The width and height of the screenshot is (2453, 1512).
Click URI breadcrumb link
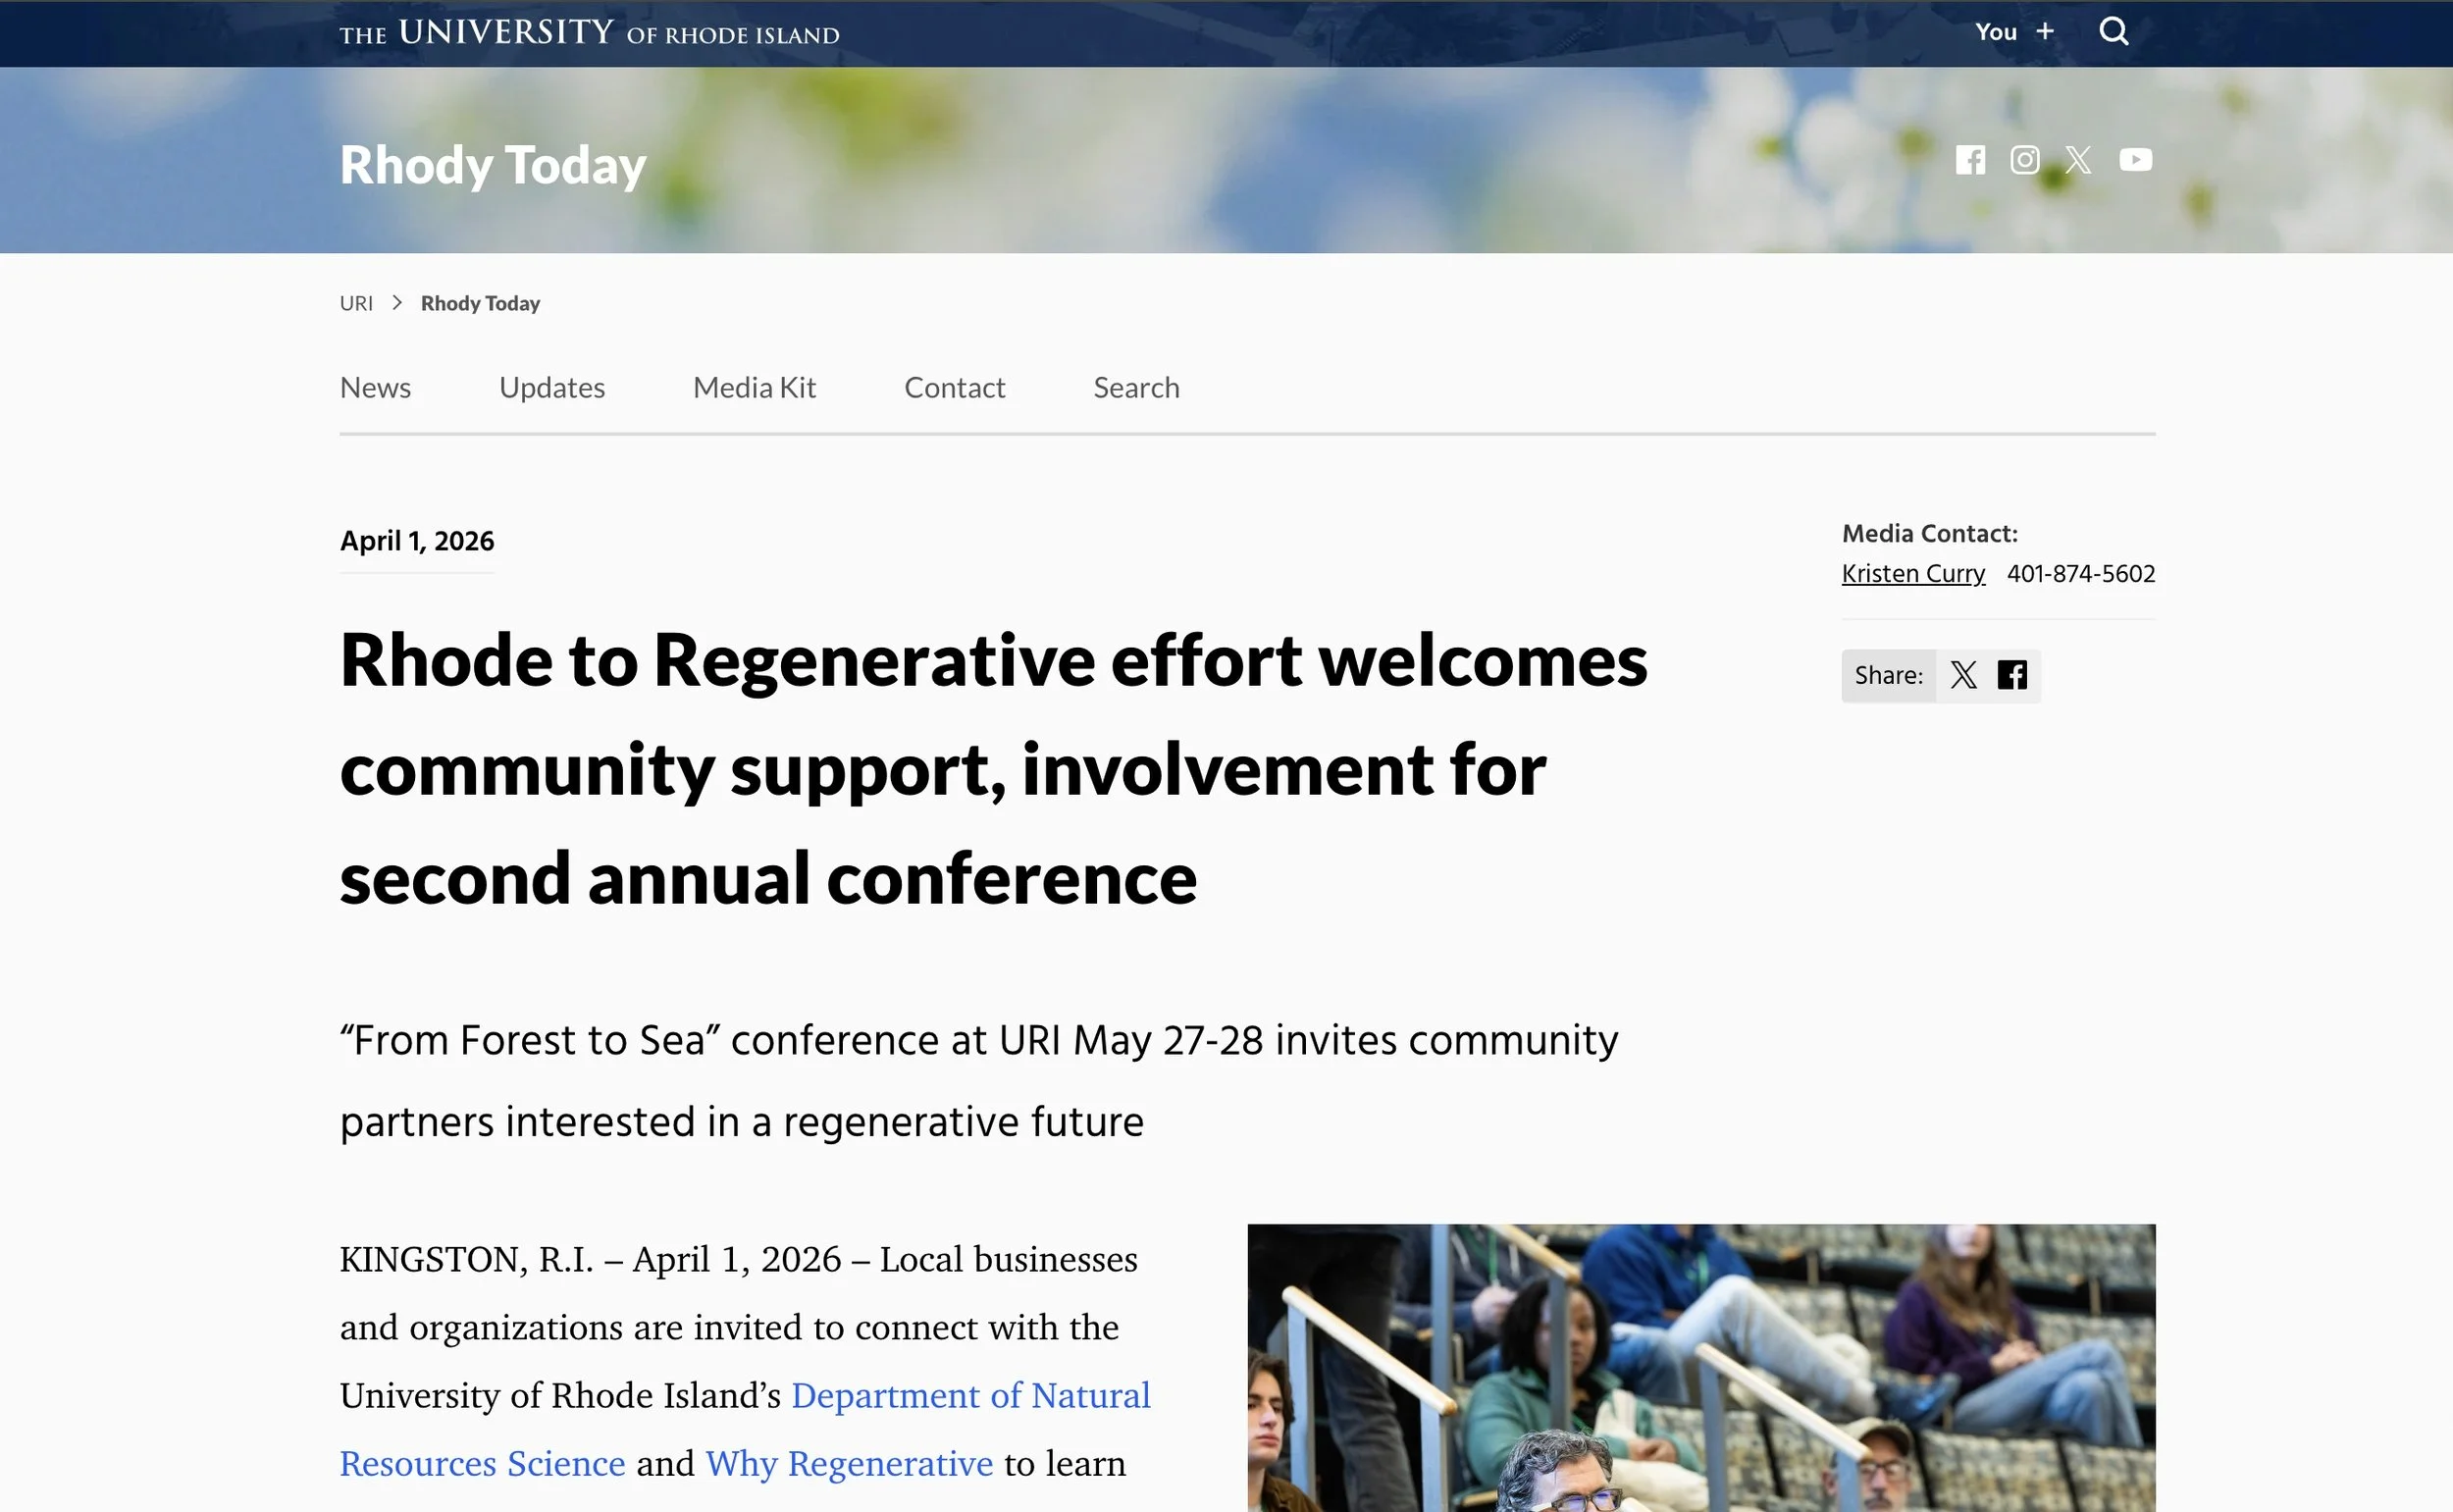click(x=356, y=303)
